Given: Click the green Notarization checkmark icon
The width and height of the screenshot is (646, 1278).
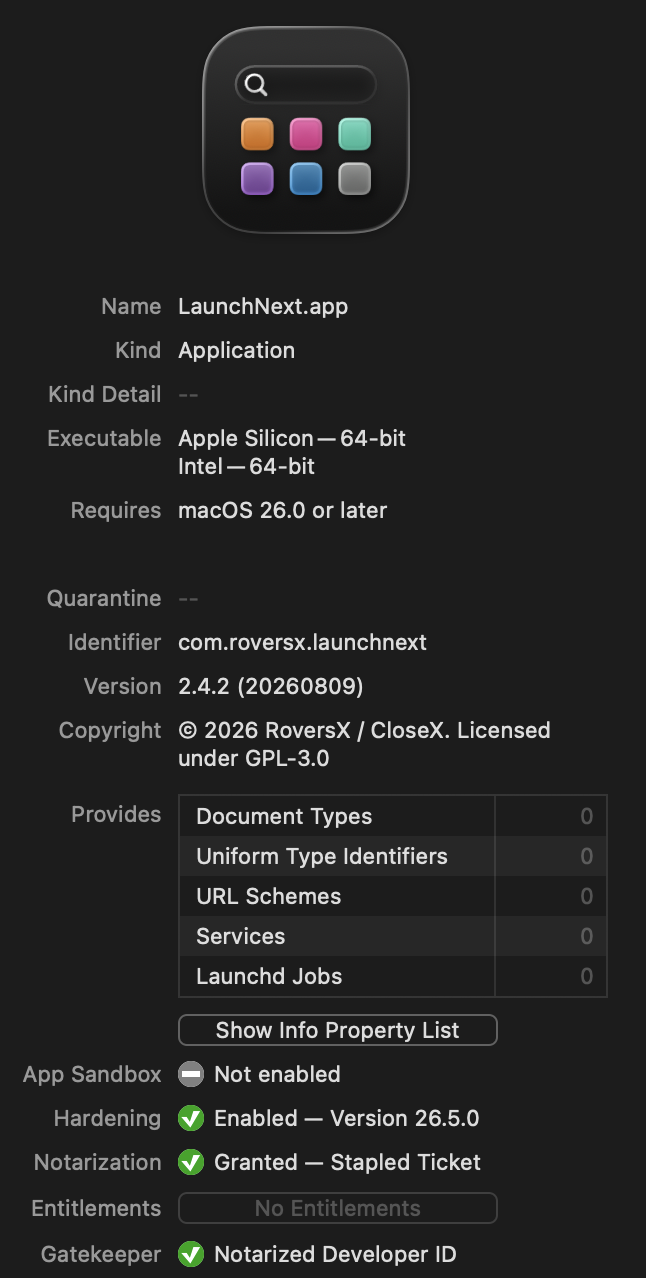Looking at the screenshot, I should (191, 1162).
